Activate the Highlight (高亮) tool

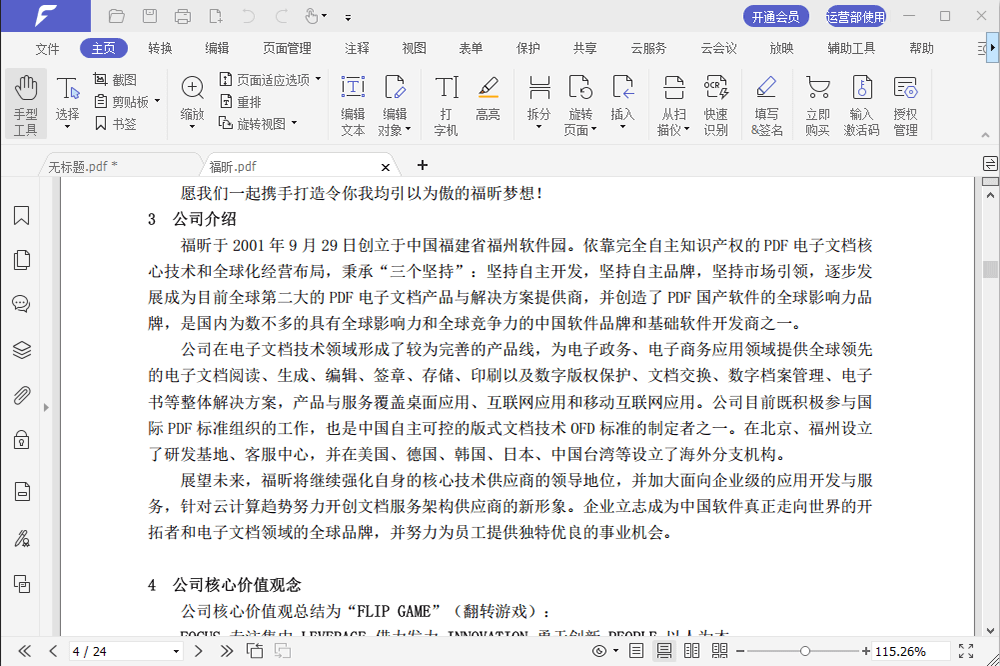tap(488, 99)
